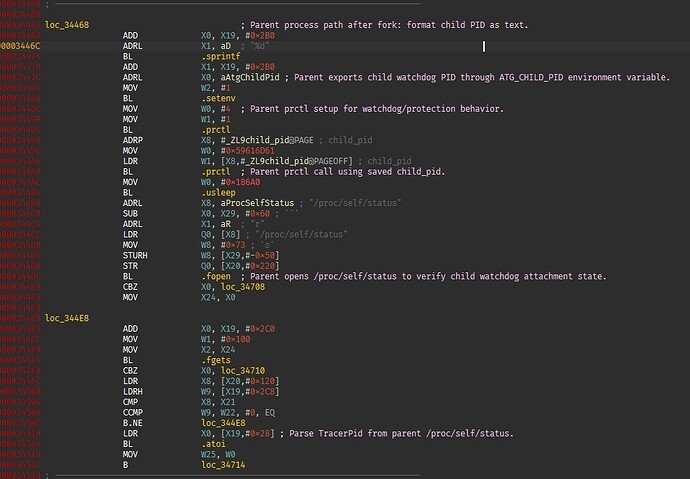Viewport: 690px width, 479px height.
Task: Click the B.NE mnemonic
Action: 133,423
